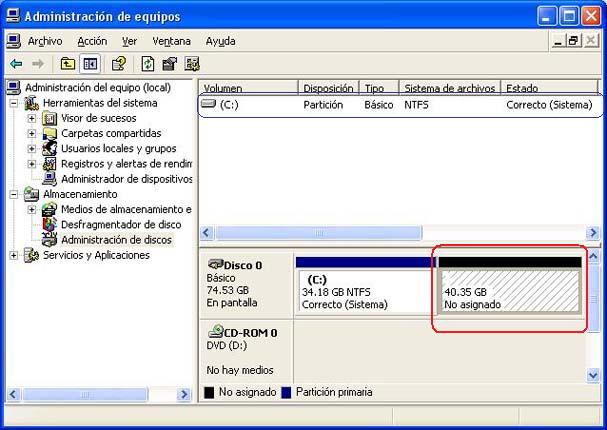Sort by the Disposición column header
The width and height of the screenshot is (607, 430).
point(329,88)
